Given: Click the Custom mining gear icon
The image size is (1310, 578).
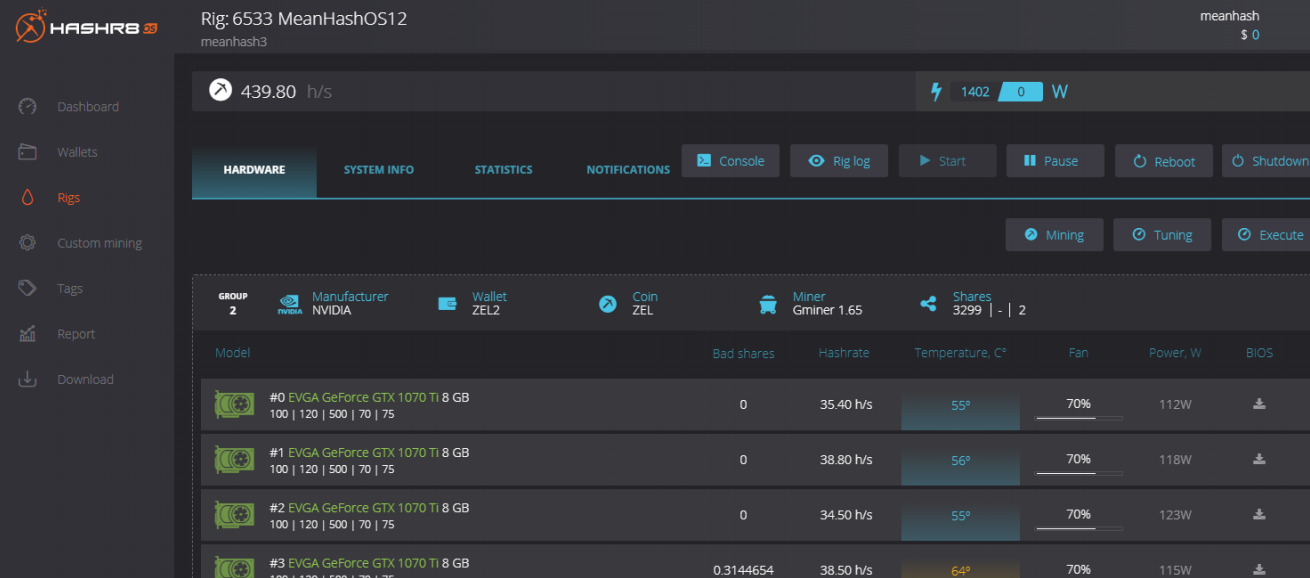Looking at the screenshot, I should pos(27,243).
